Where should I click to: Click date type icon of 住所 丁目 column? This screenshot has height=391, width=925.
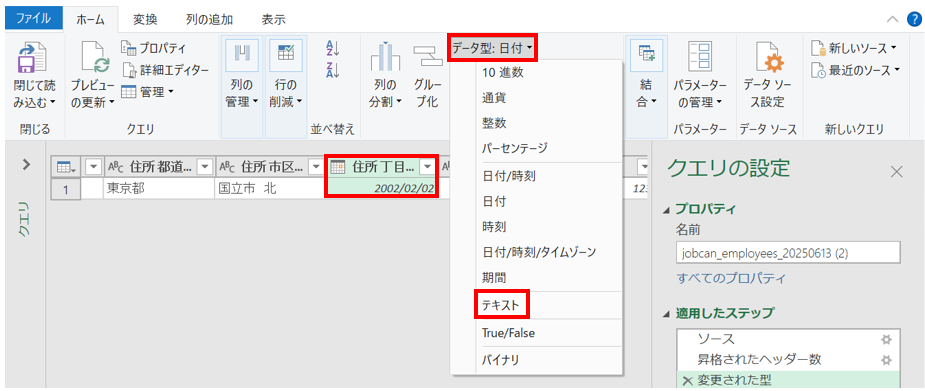(337, 168)
